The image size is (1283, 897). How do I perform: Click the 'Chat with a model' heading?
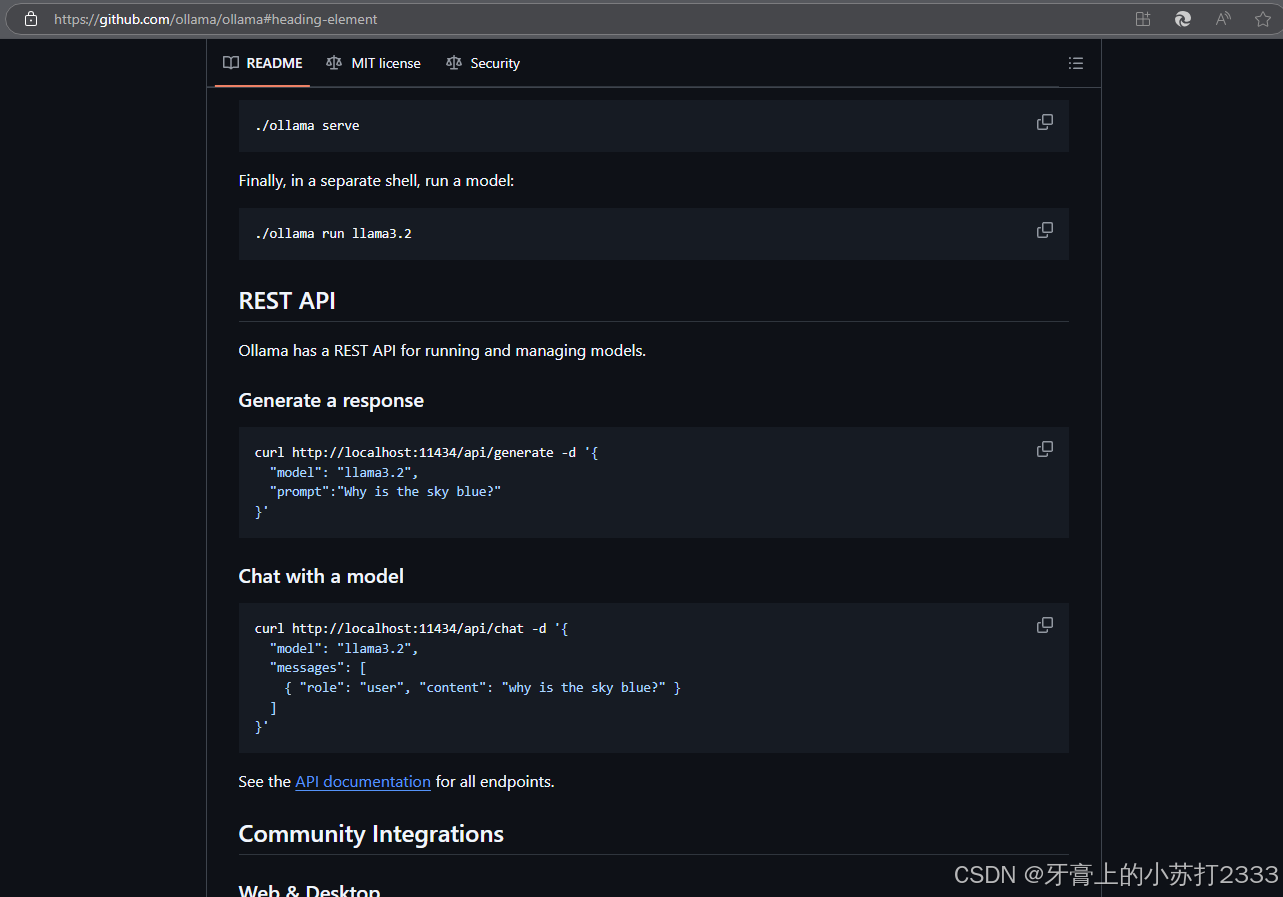[x=321, y=576]
